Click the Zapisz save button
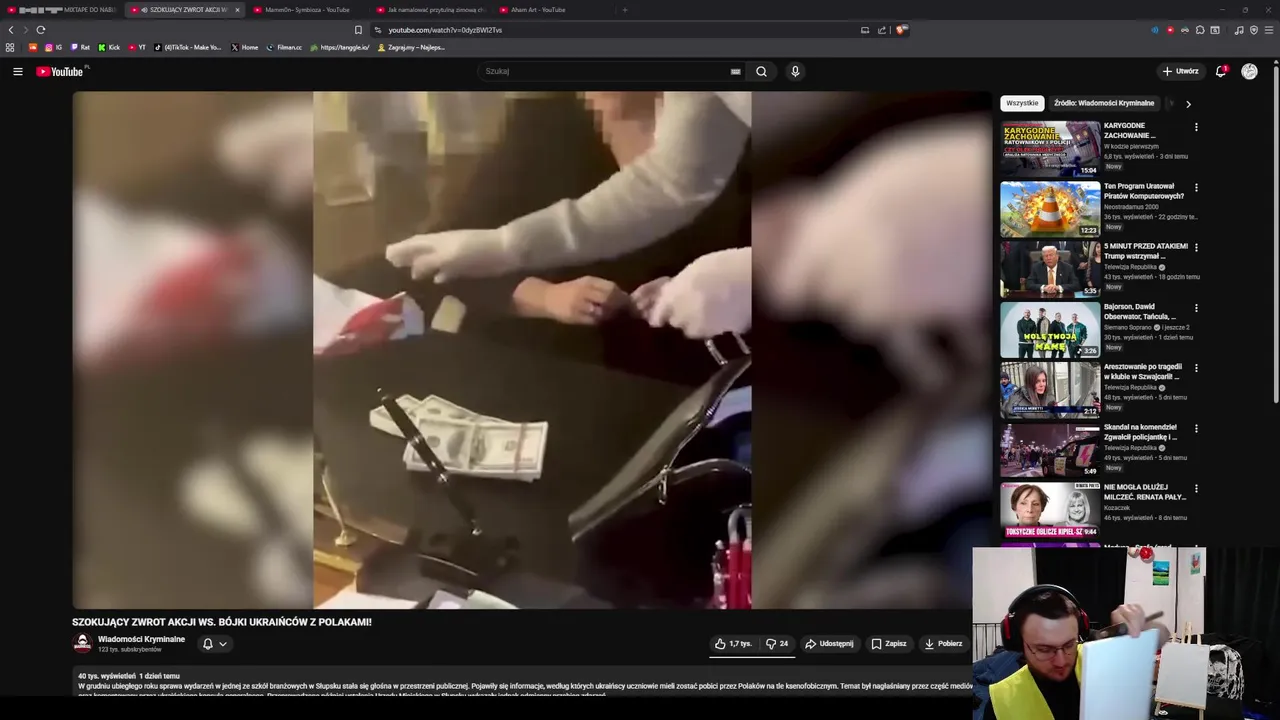1280x720 pixels. [x=888, y=644]
